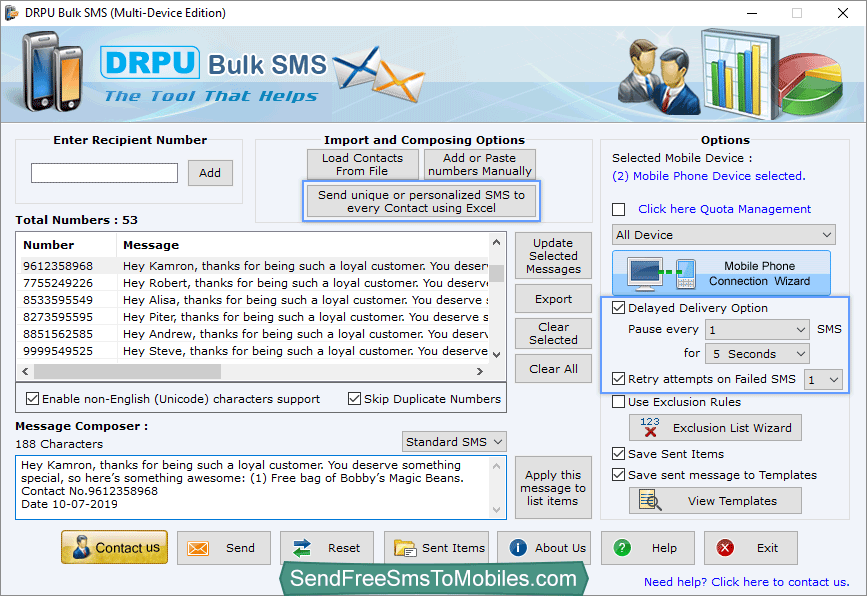Click Load Contacts From File button
The width and height of the screenshot is (867, 596).
click(362, 164)
